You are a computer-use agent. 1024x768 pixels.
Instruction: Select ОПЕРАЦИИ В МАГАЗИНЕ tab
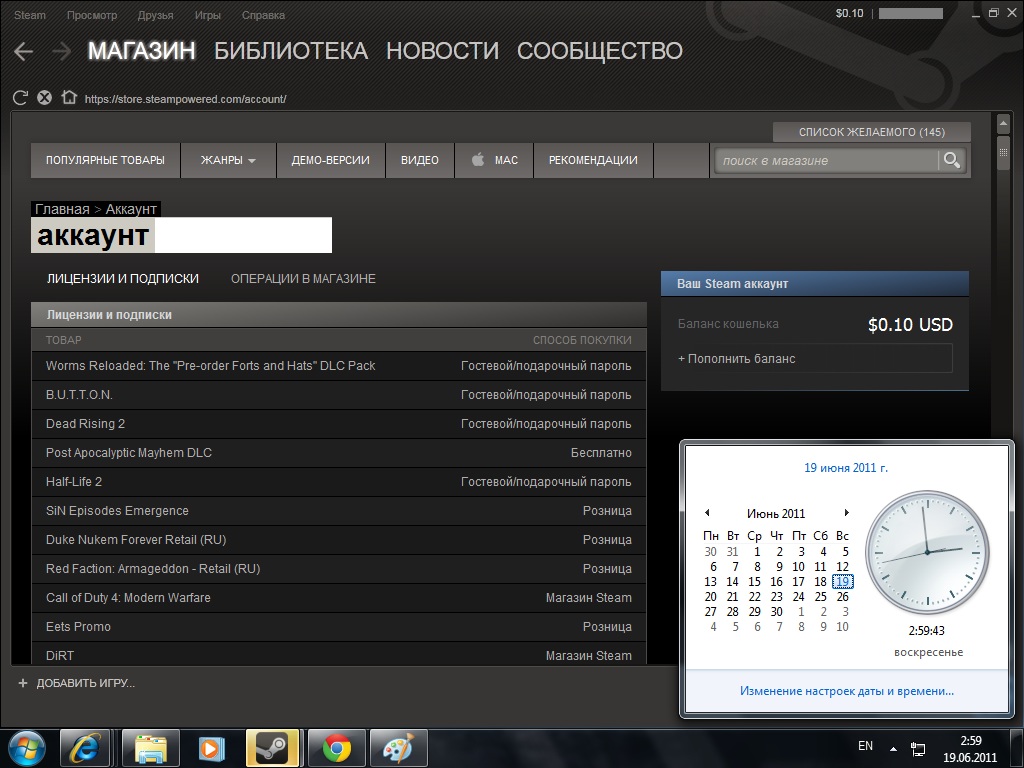click(x=303, y=279)
